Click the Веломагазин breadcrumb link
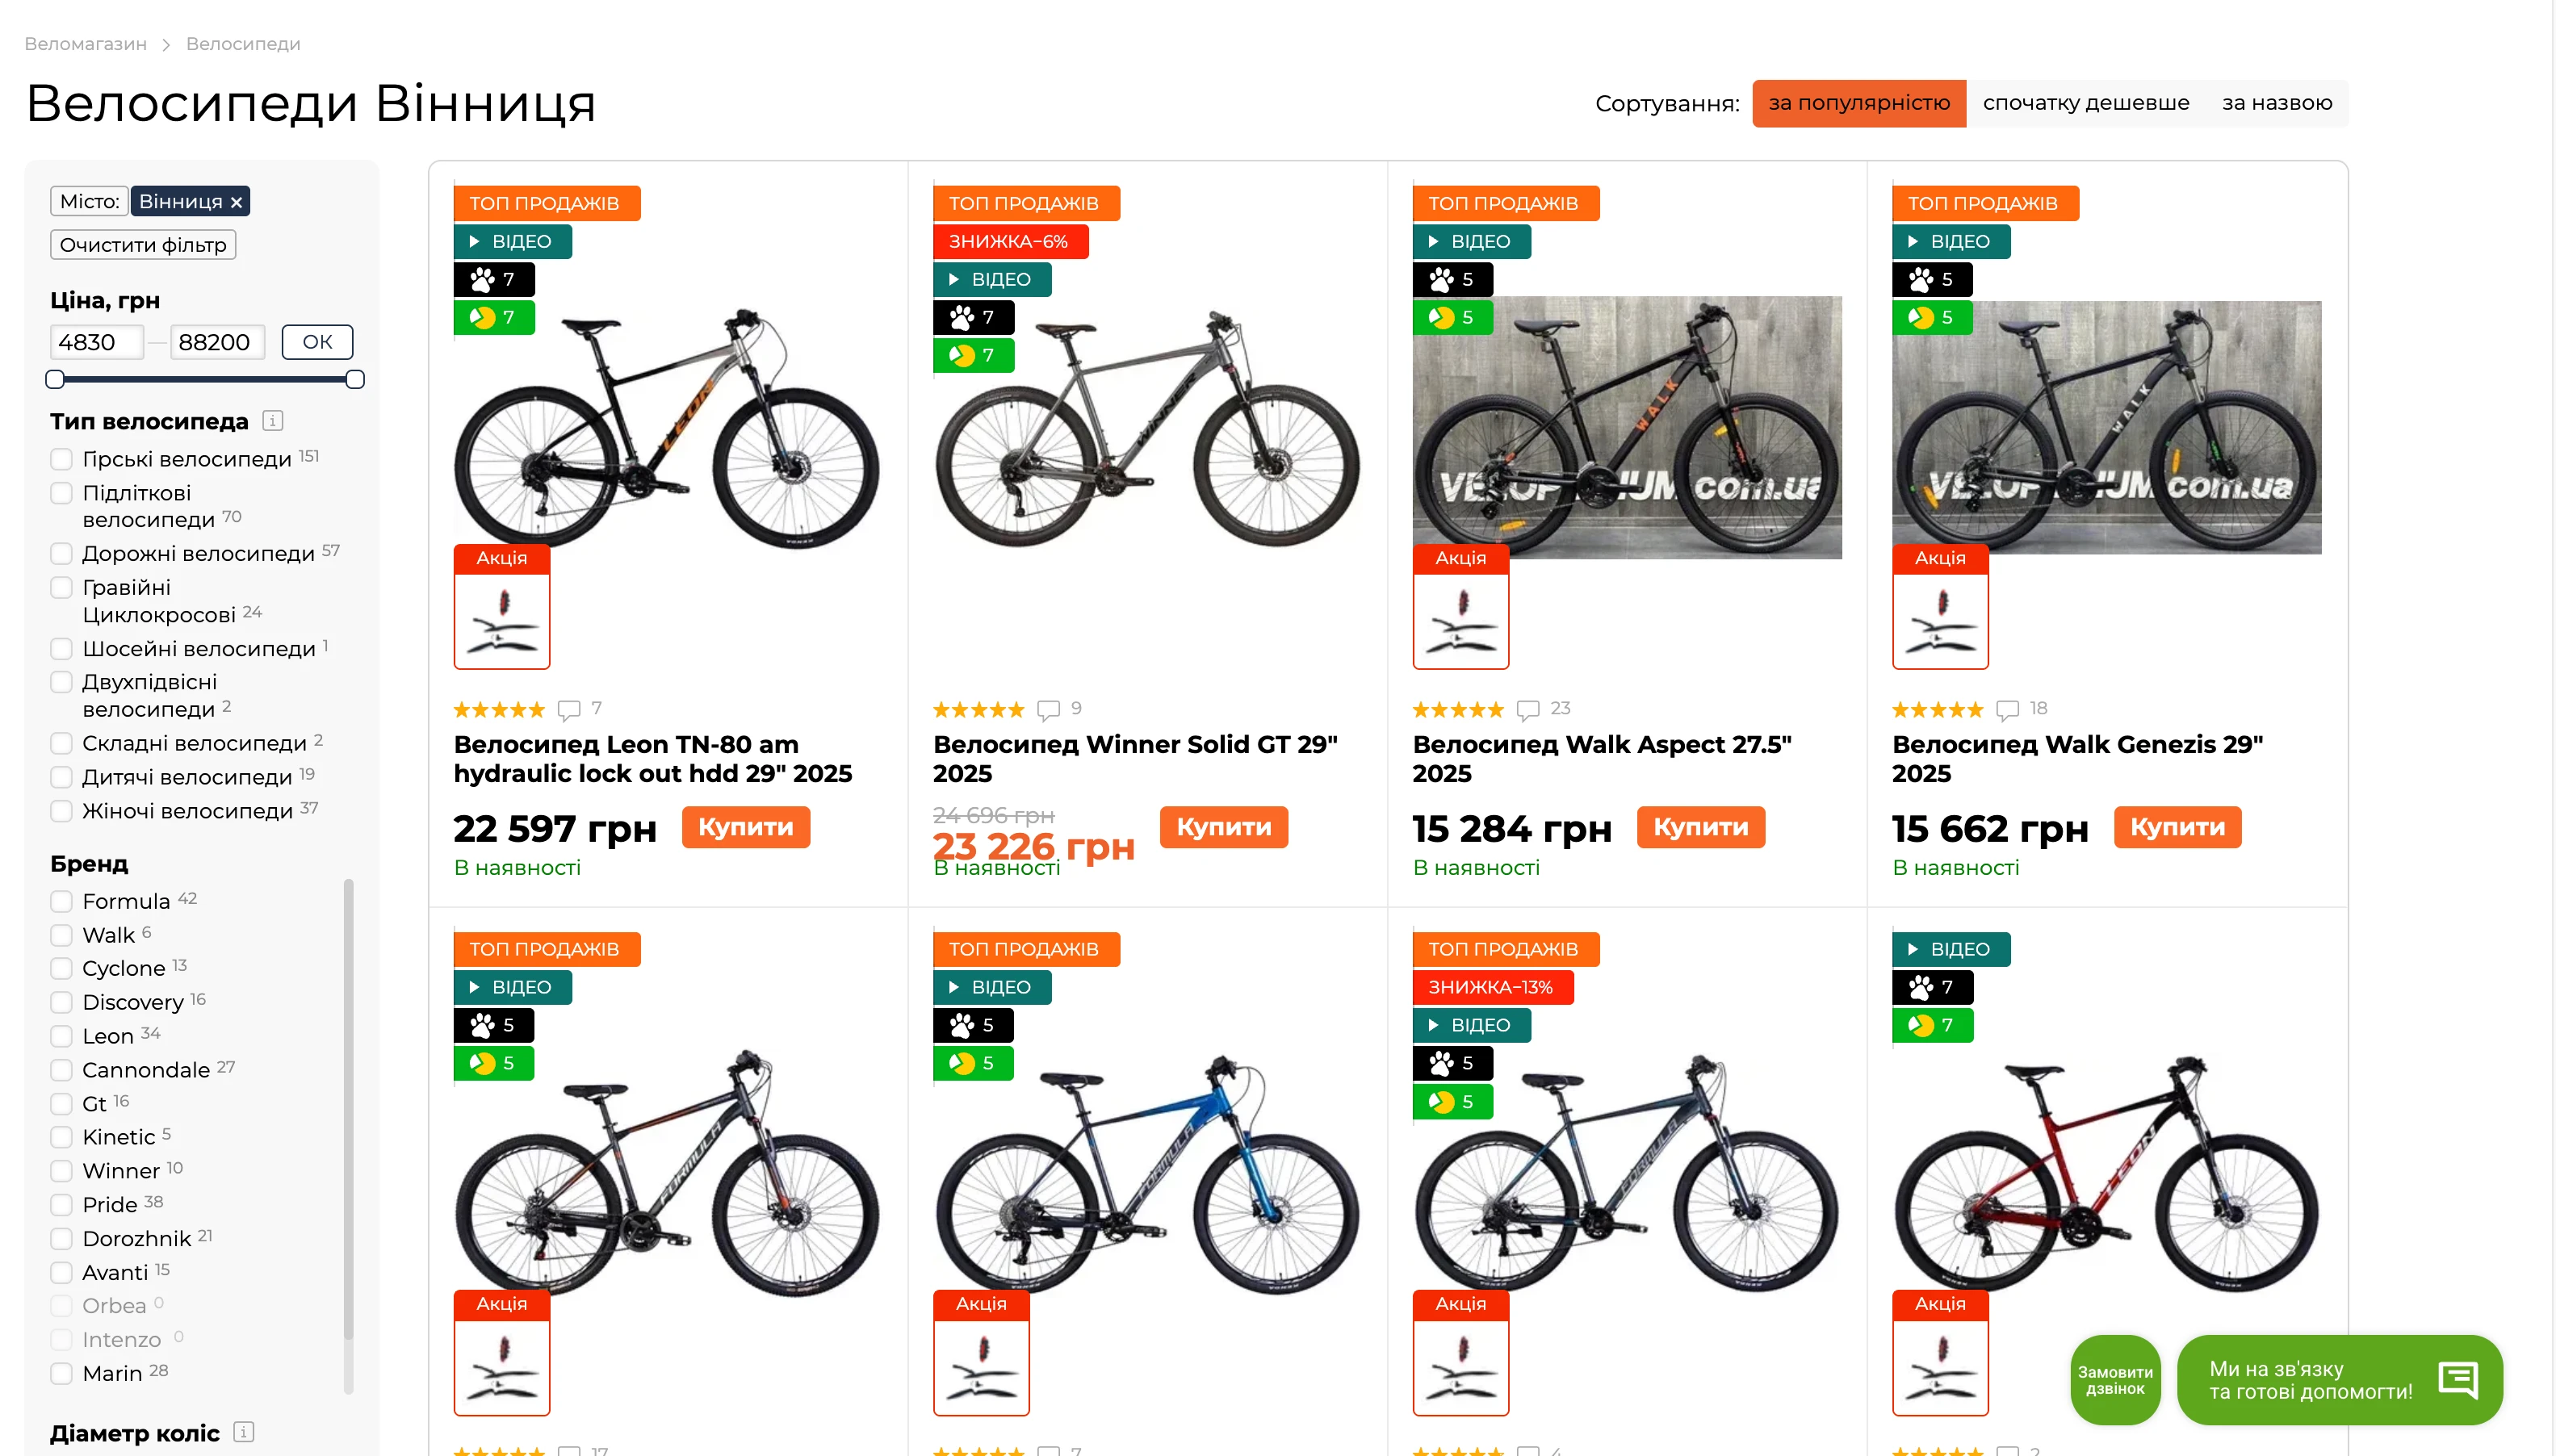 pos(85,44)
